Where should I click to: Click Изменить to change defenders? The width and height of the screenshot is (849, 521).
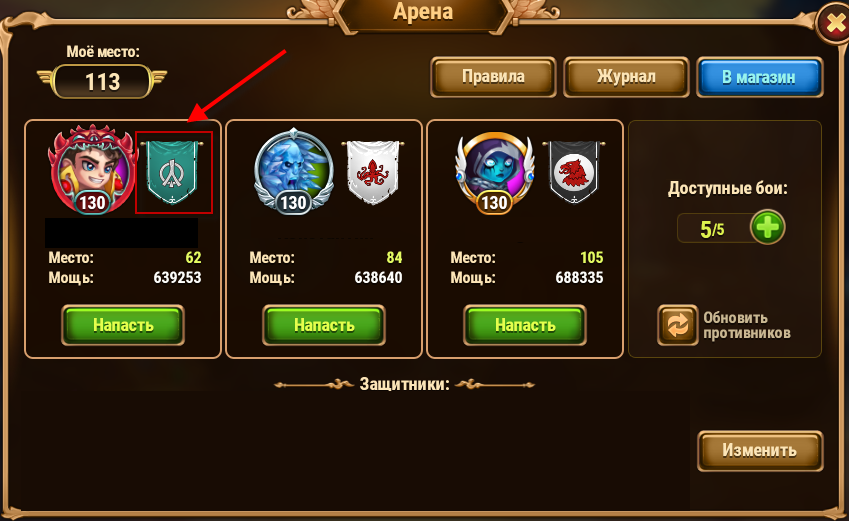click(x=760, y=451)
